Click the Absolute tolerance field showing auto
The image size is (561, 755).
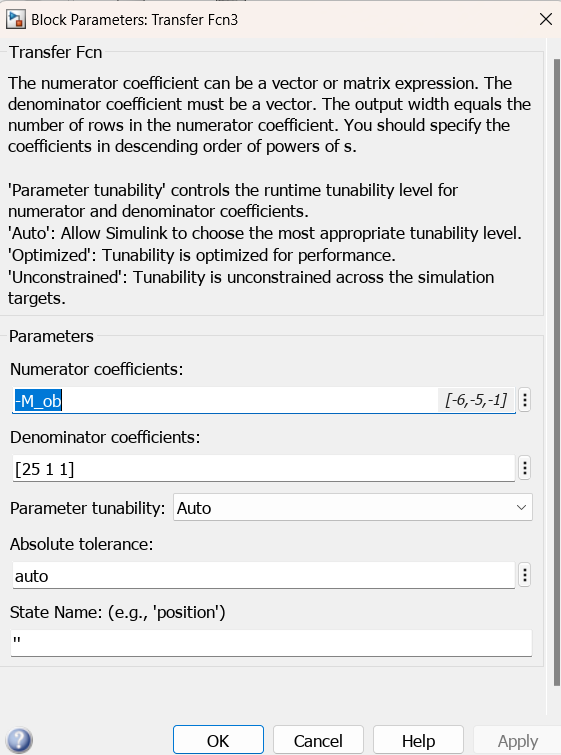264,575
